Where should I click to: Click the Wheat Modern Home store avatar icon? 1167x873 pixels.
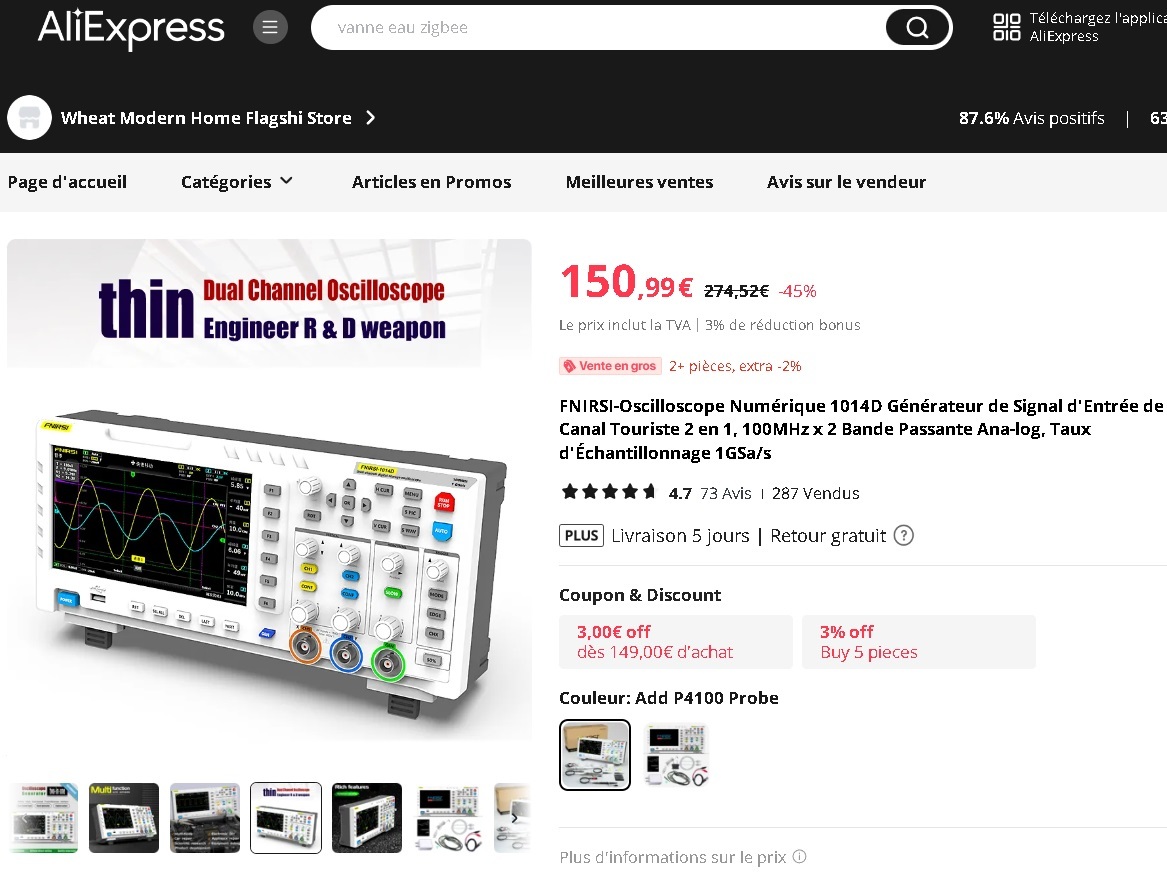click(x=29, y=118)
